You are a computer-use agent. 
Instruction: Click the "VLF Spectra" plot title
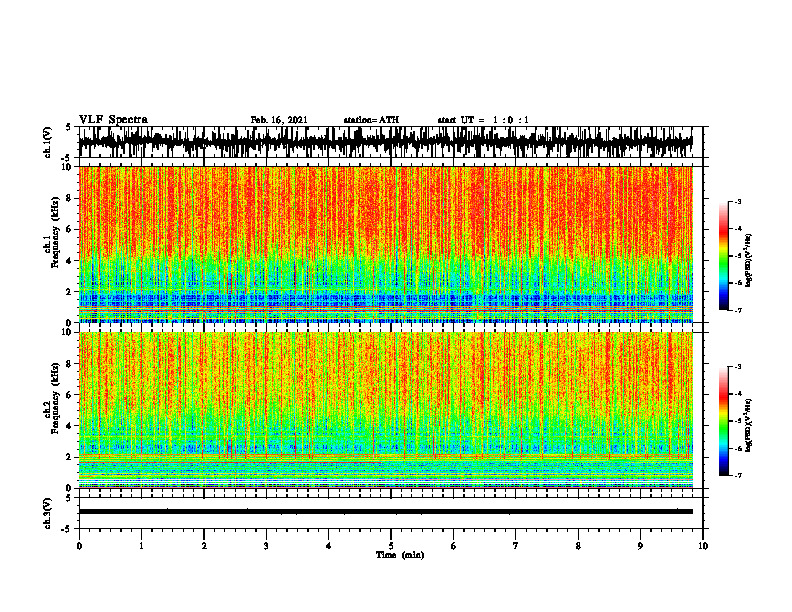coord(113,120)
